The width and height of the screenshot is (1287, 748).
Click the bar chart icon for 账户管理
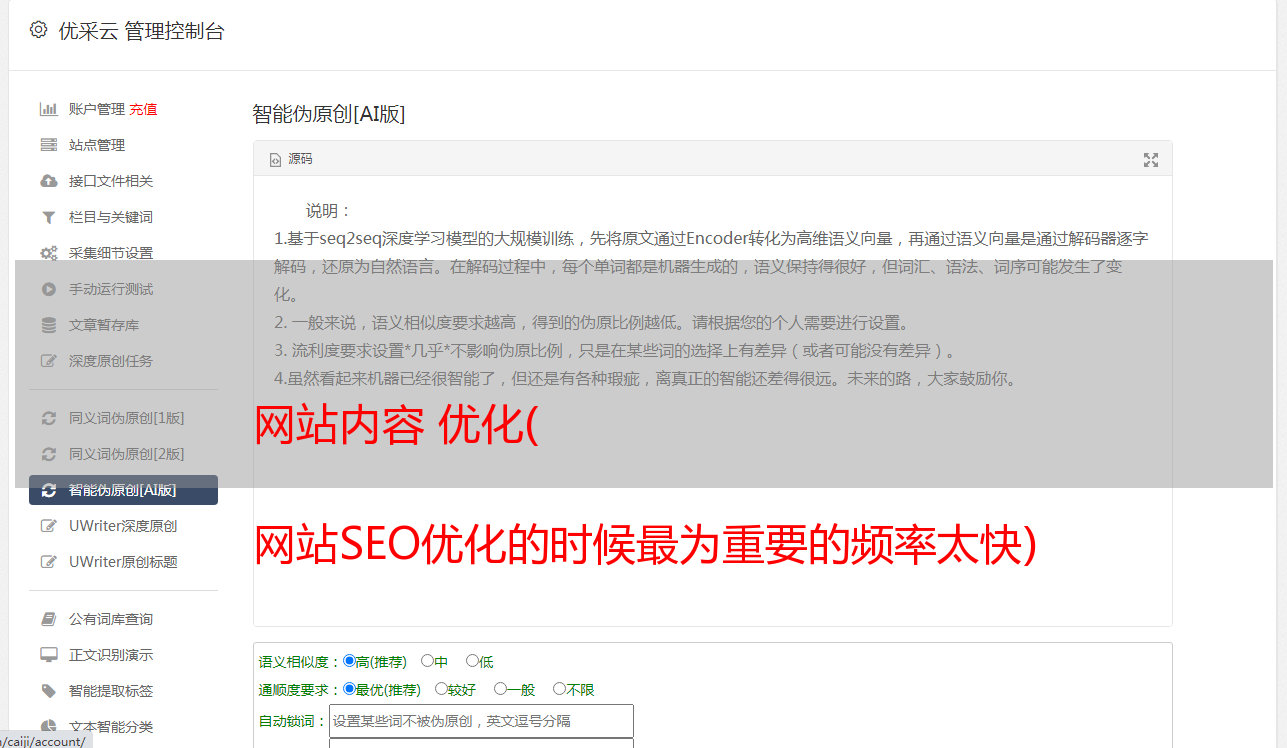pos(48,109)
